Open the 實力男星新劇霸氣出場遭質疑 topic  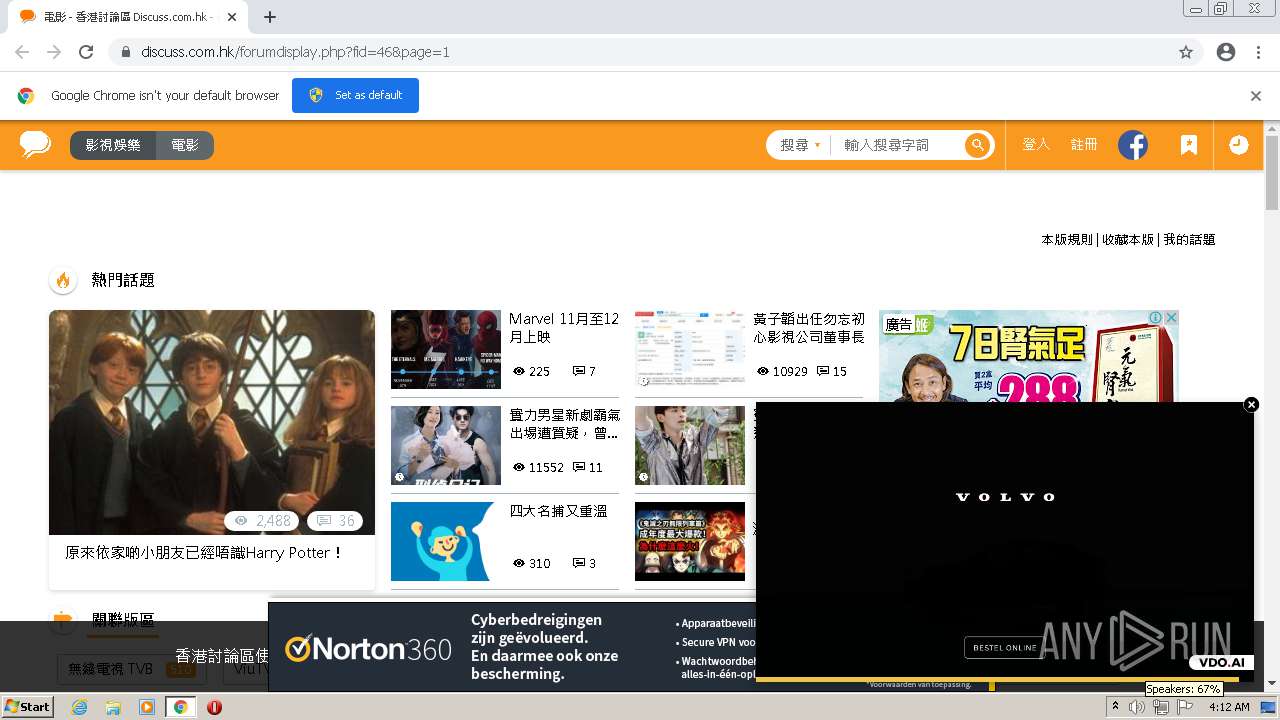click(564, 424)
